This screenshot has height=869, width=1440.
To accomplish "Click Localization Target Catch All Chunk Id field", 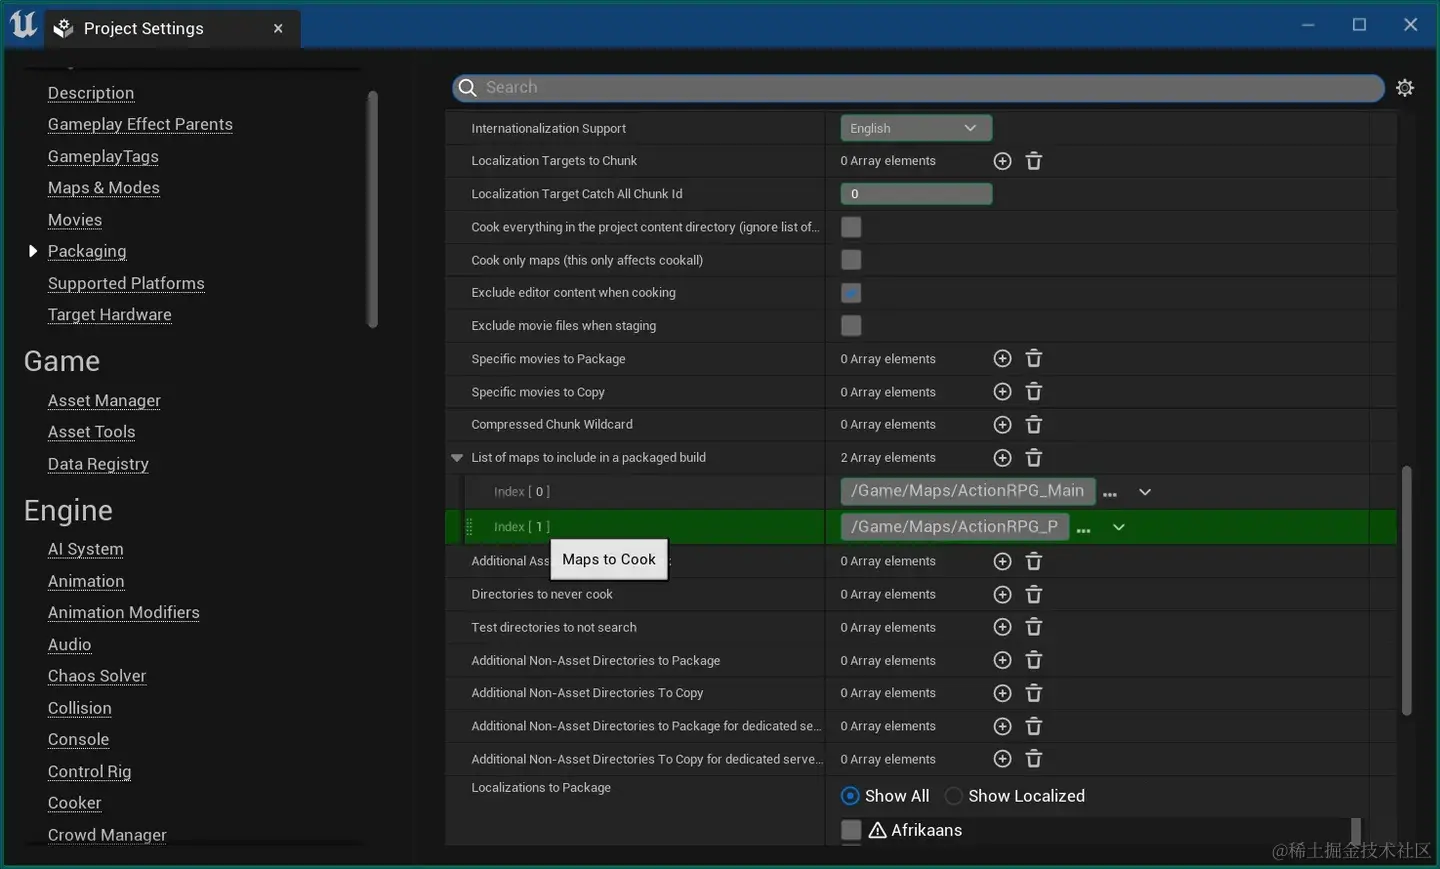I will point(916,194).
